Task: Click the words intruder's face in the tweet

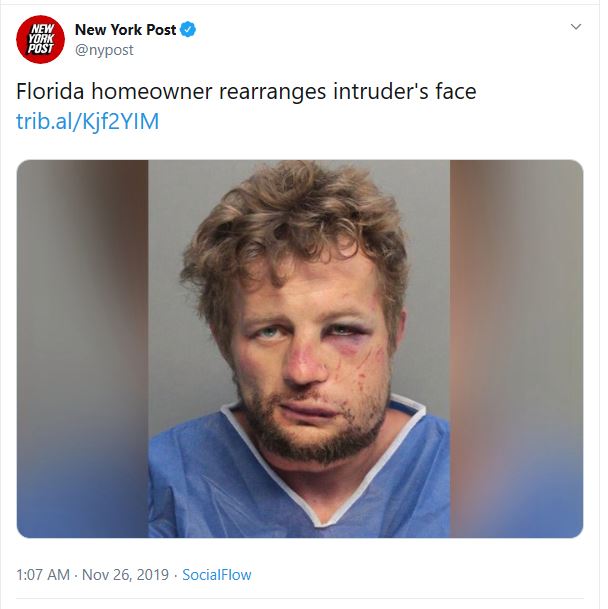Action: tap(405, 92)
